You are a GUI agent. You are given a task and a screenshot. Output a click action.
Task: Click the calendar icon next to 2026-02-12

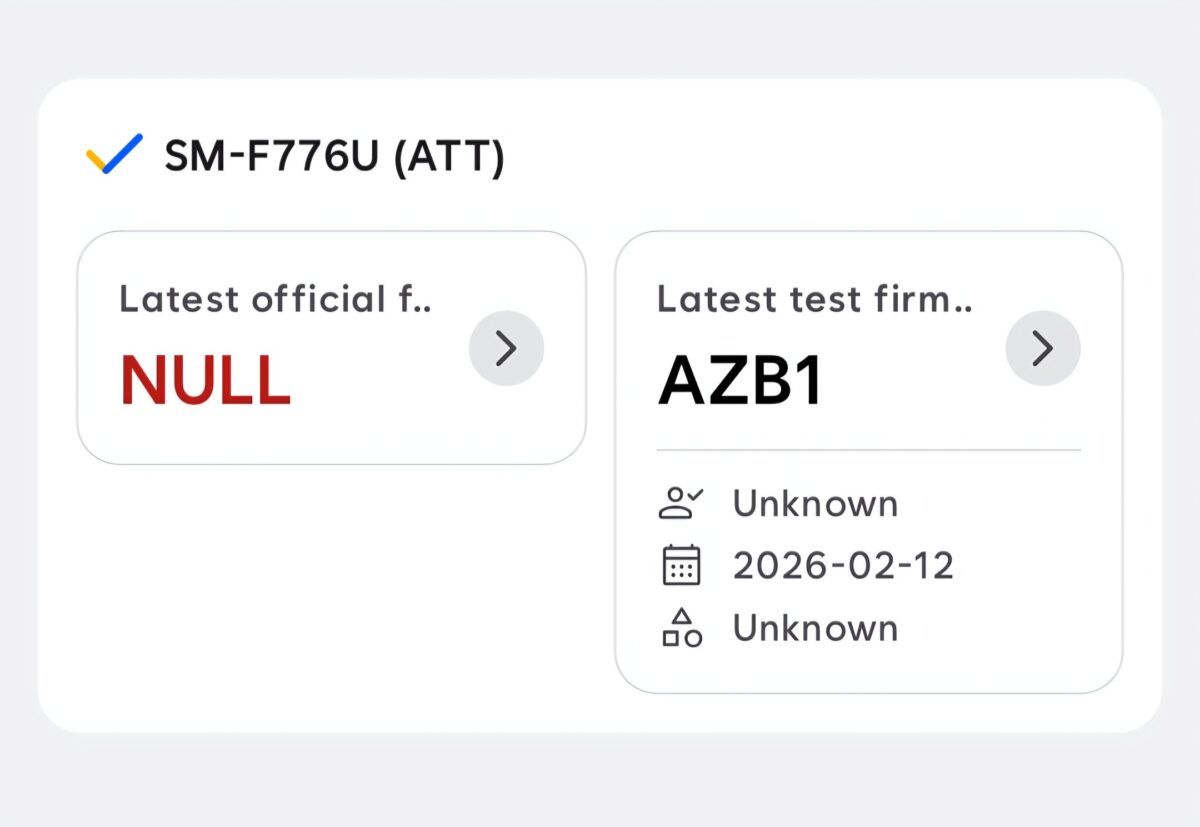[681, 565]
